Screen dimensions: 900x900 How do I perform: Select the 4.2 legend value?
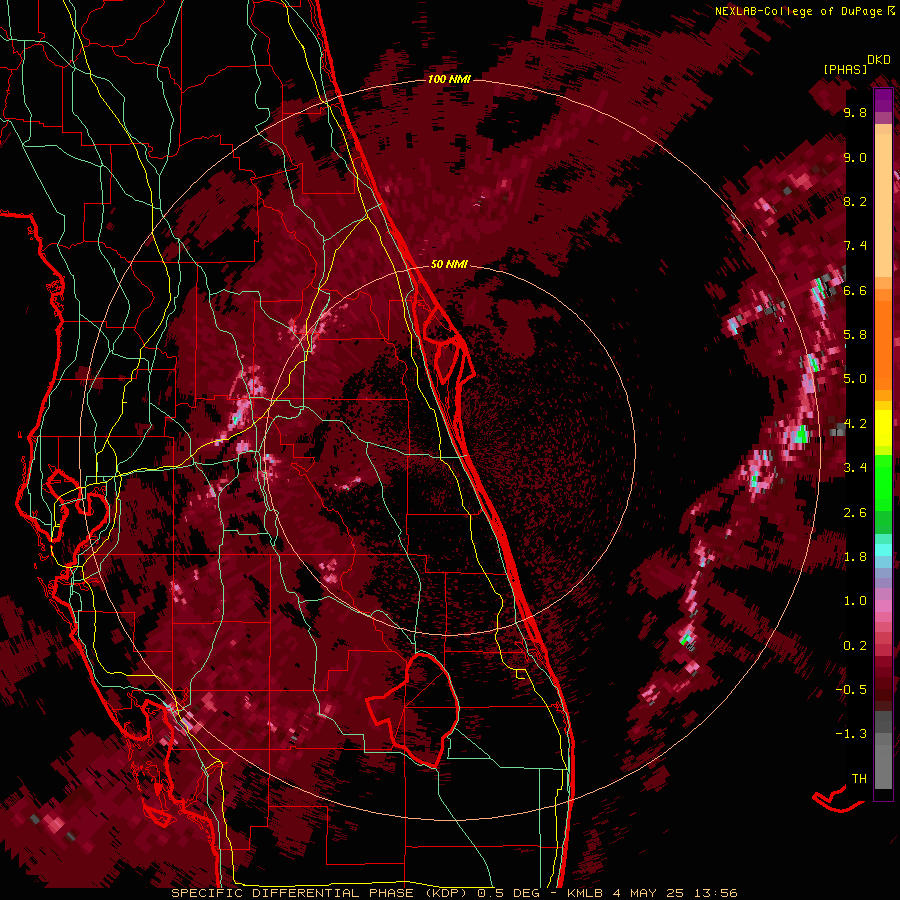[x=855, y=424]
